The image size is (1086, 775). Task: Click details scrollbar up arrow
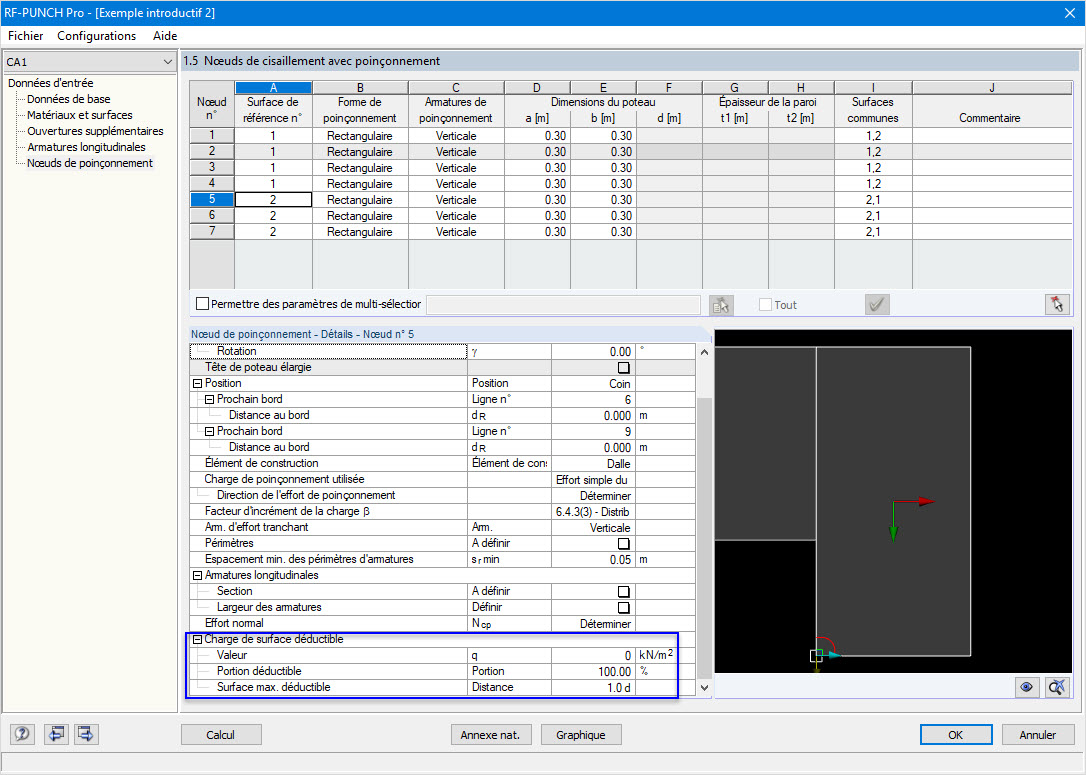tap(704, 352)
